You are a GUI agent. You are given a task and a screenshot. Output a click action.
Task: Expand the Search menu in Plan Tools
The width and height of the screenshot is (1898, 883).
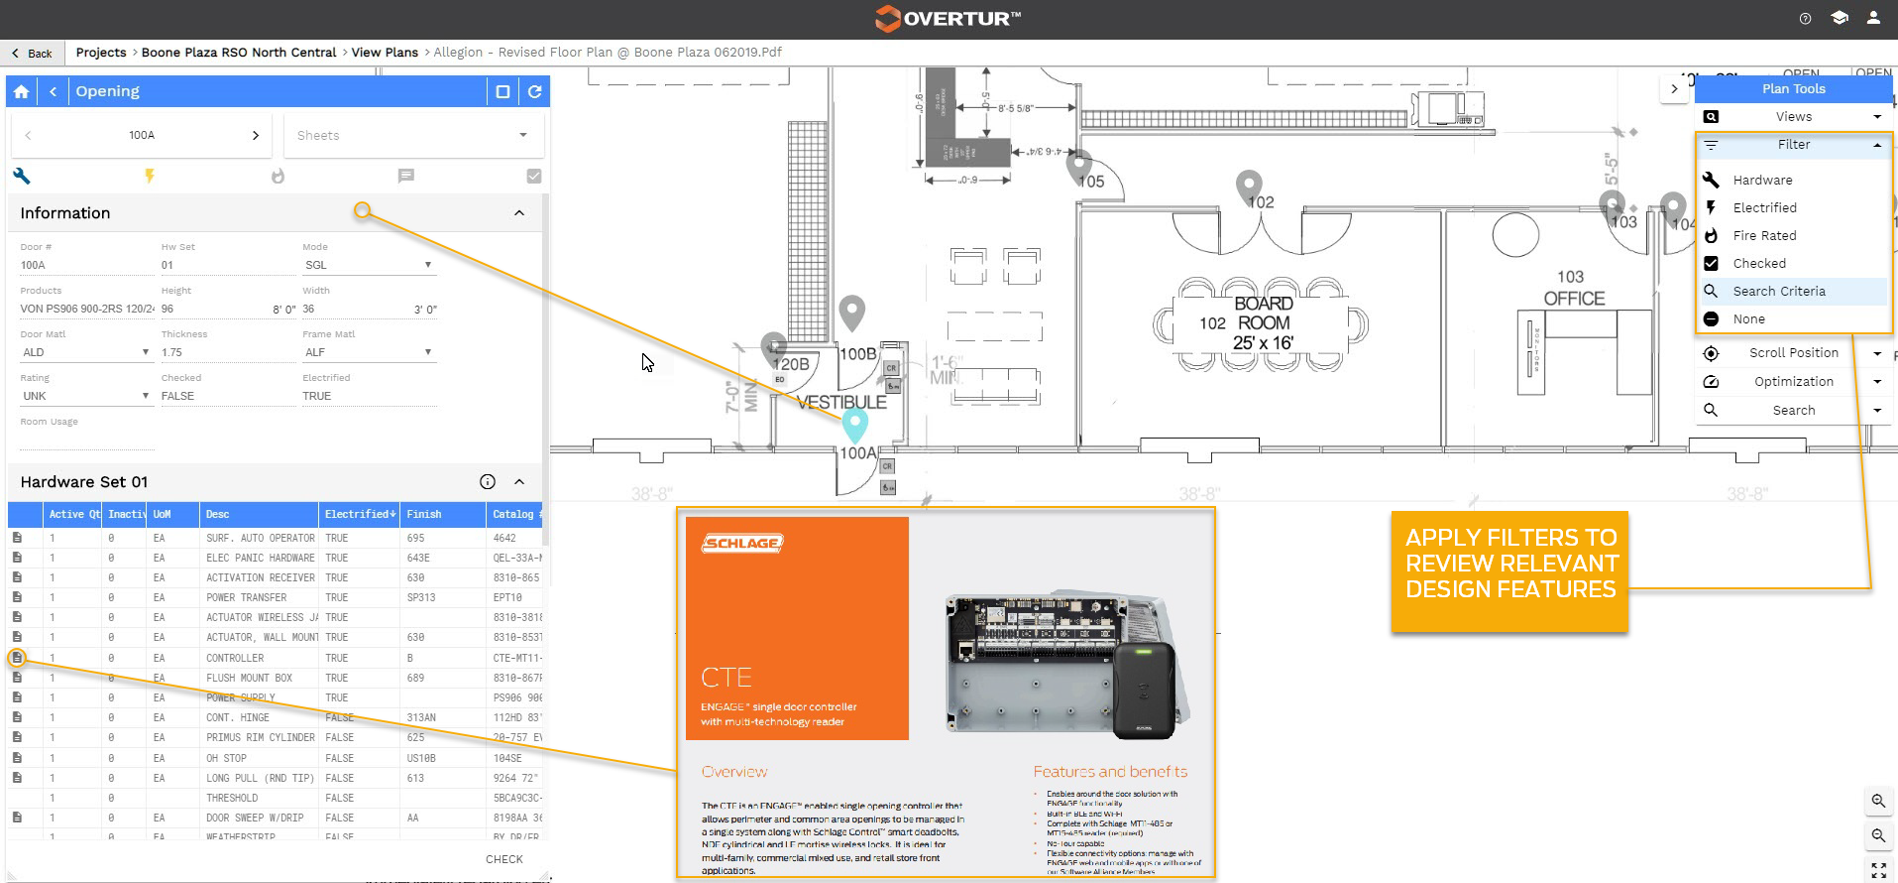(1794, 411)
